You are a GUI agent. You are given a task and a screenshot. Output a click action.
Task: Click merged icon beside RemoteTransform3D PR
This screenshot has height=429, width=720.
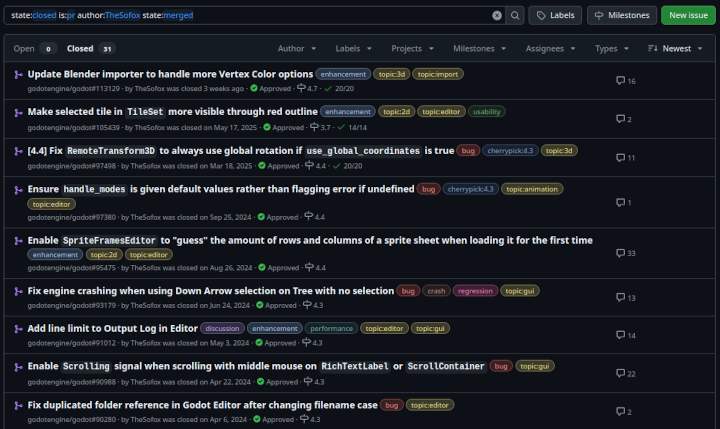coord(18,151)
